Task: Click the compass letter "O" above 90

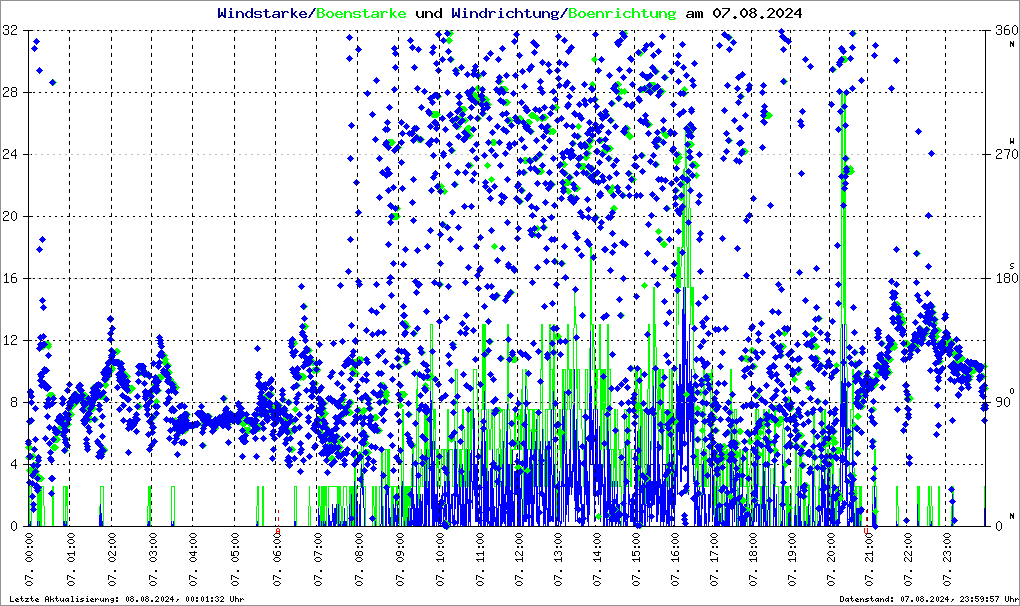Action: pyautogui.click(x=1012, y=391)
